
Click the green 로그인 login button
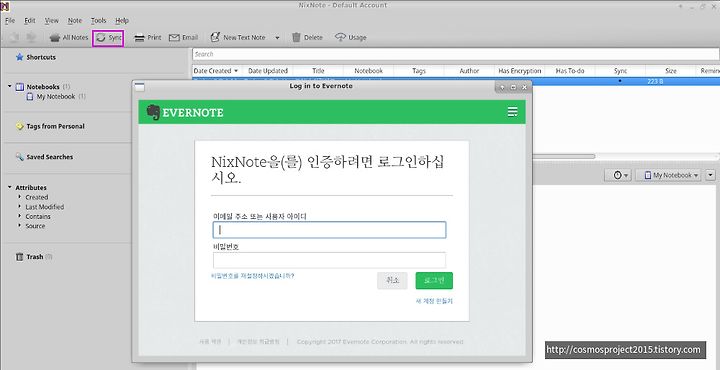click(x=434, y=280)
